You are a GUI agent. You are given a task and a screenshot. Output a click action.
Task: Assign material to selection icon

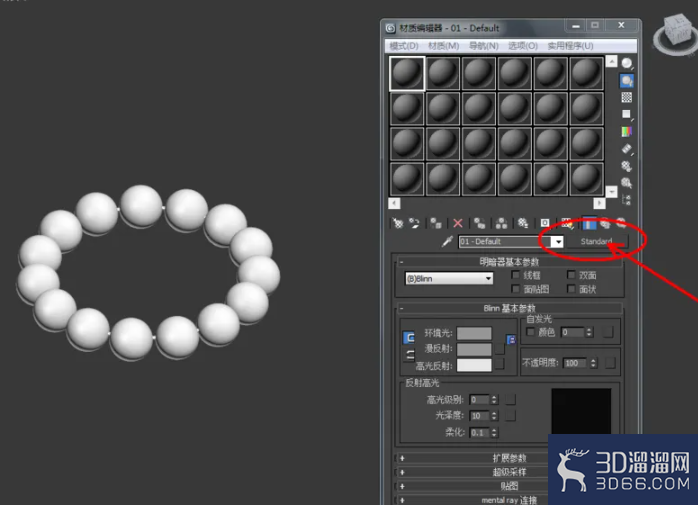(x=436, y=223)
